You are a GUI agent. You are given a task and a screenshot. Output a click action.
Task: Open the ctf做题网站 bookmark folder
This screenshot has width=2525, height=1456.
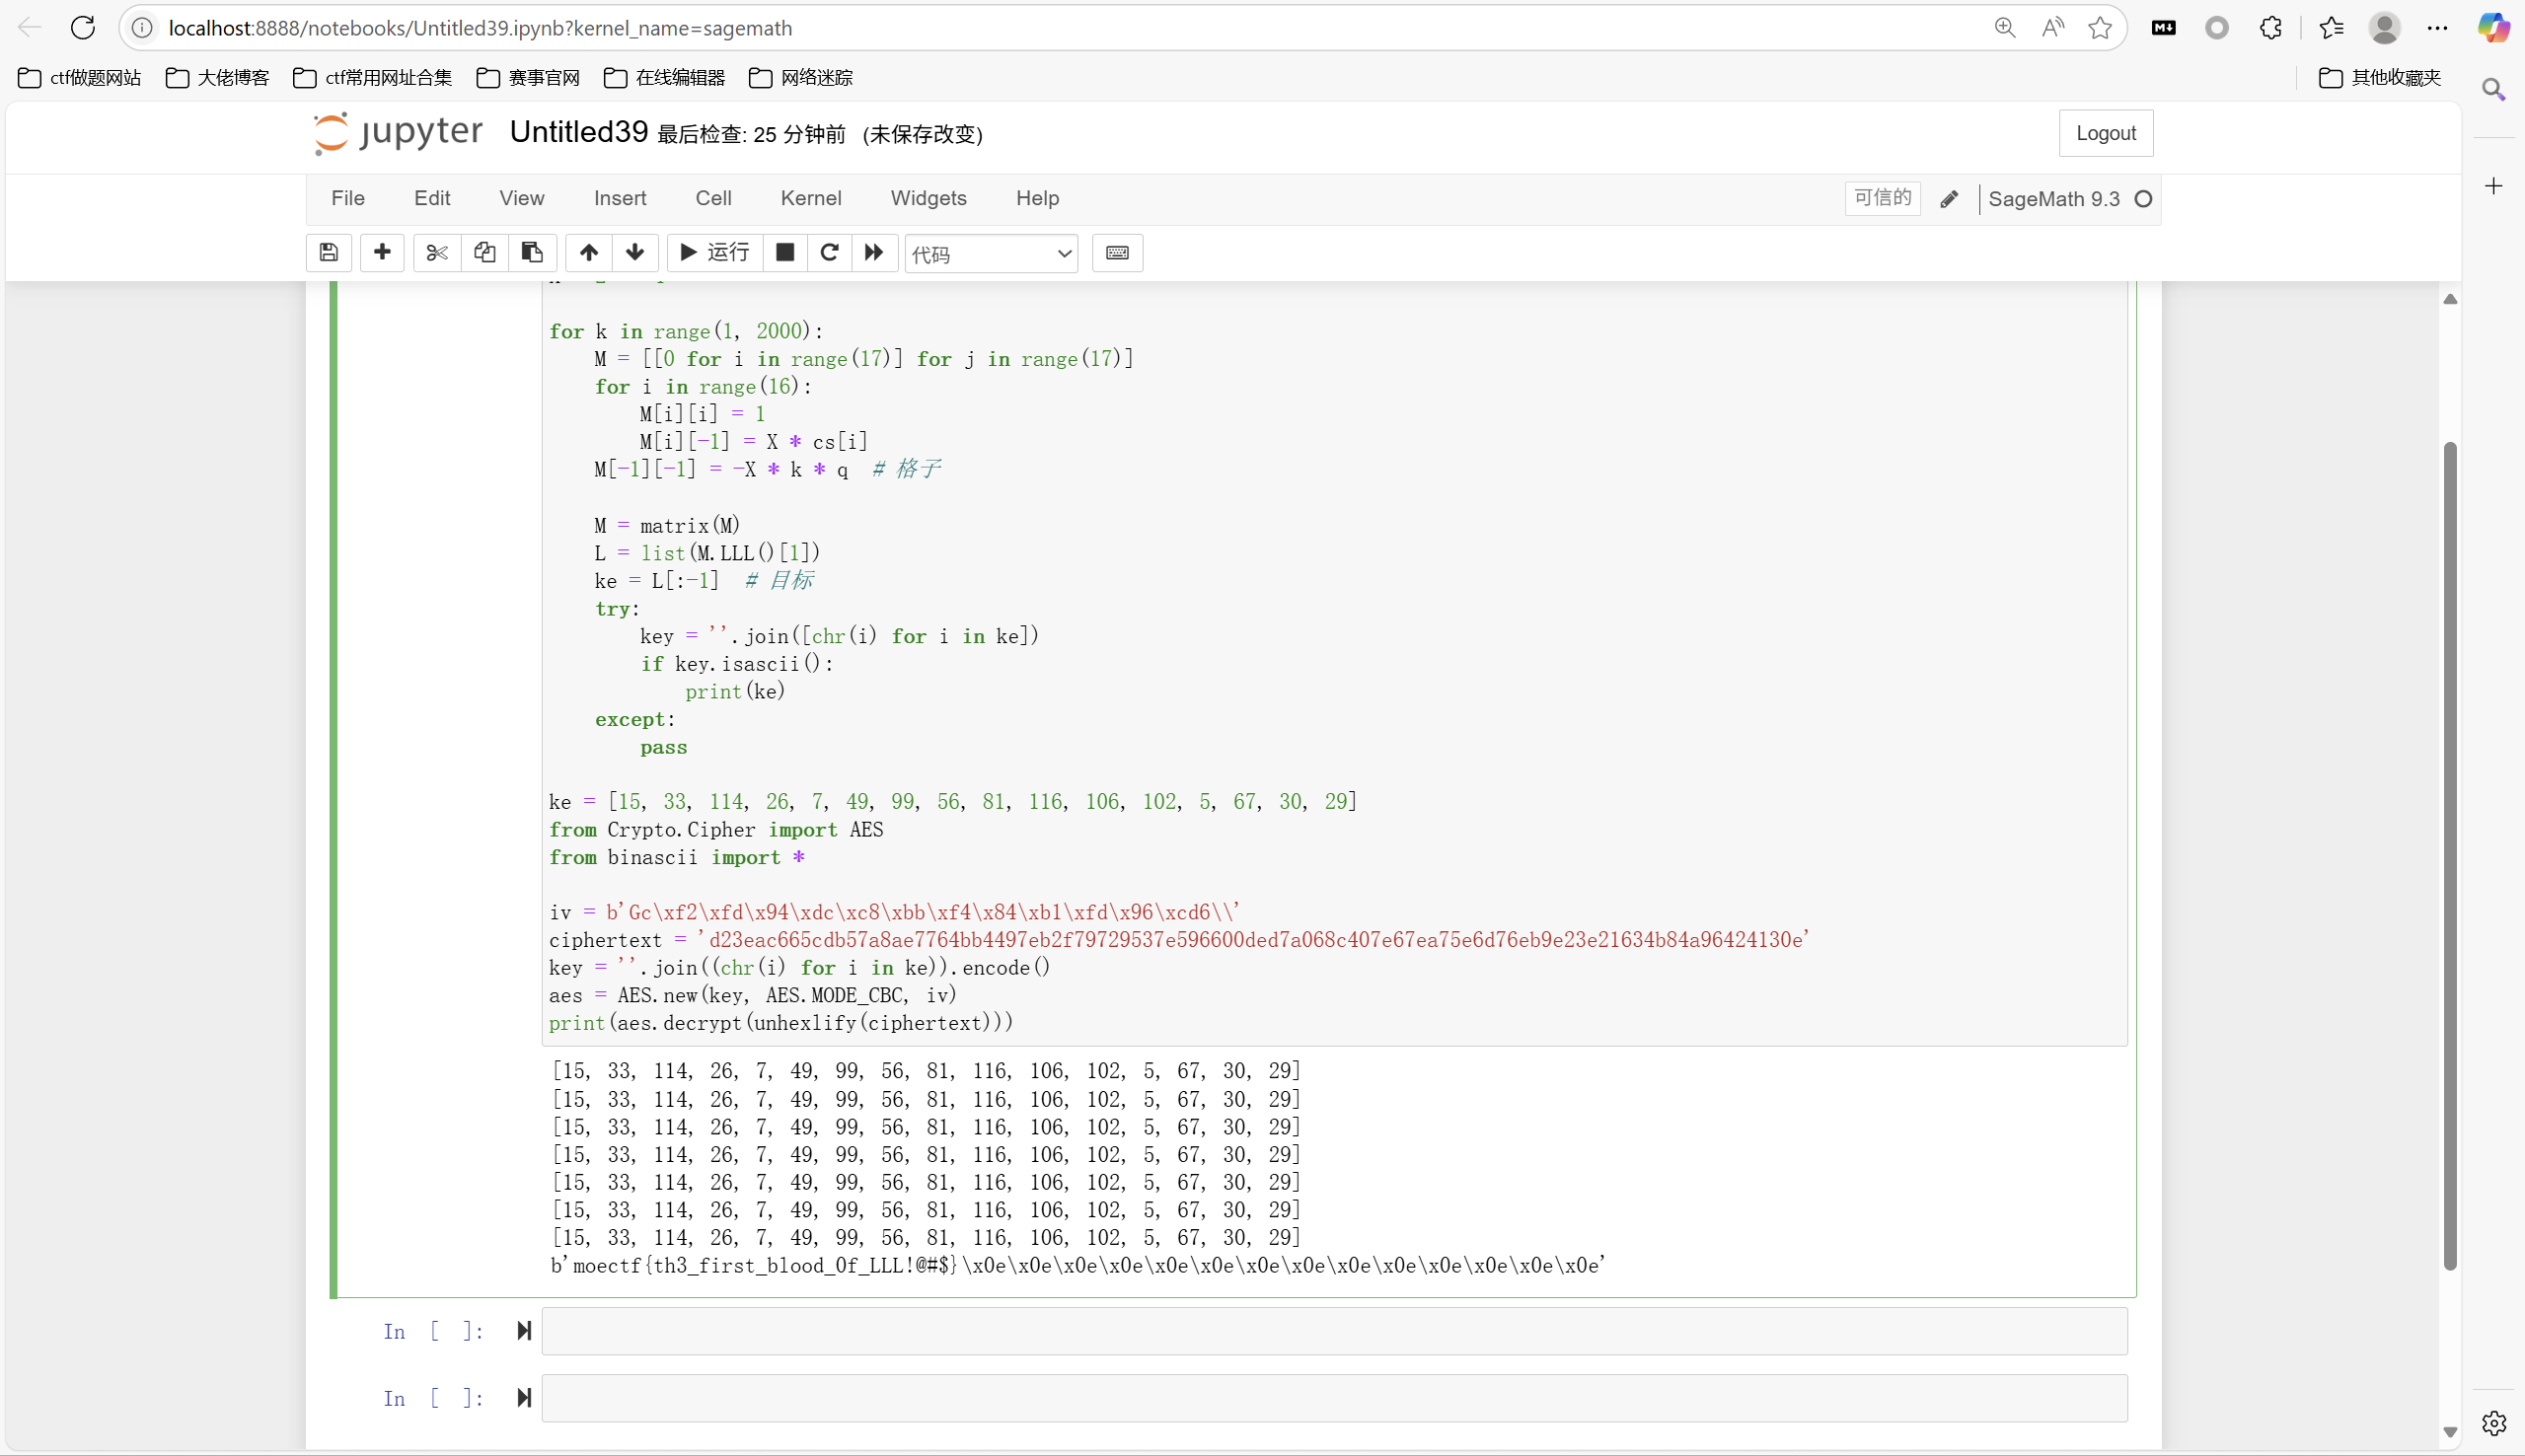click(x=80, y=78)
